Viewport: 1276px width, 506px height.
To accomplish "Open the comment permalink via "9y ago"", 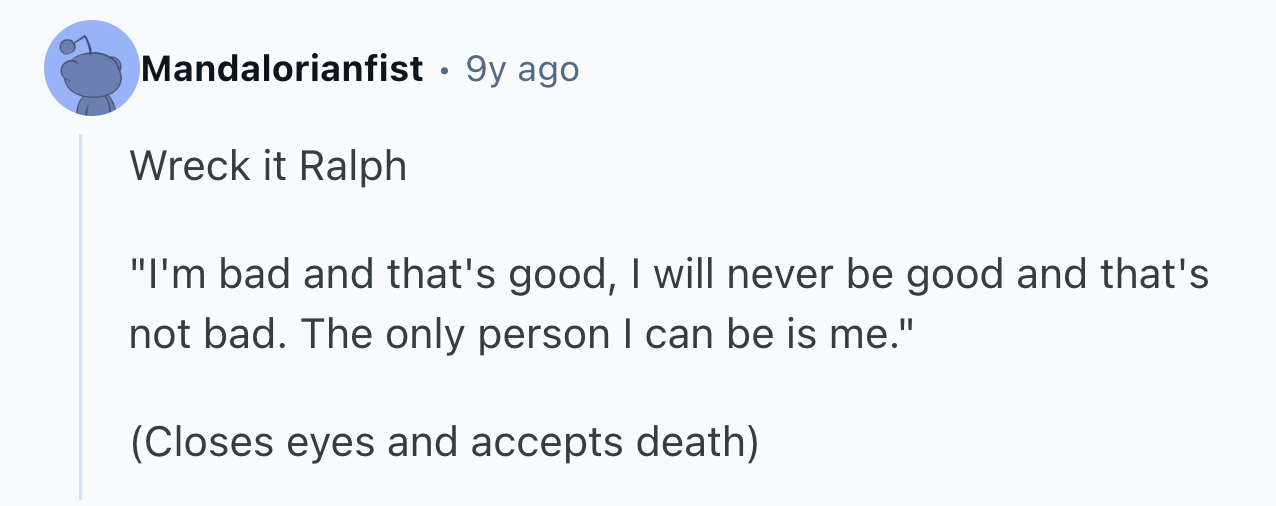I will pyautogui.click(x=523, y=69).
